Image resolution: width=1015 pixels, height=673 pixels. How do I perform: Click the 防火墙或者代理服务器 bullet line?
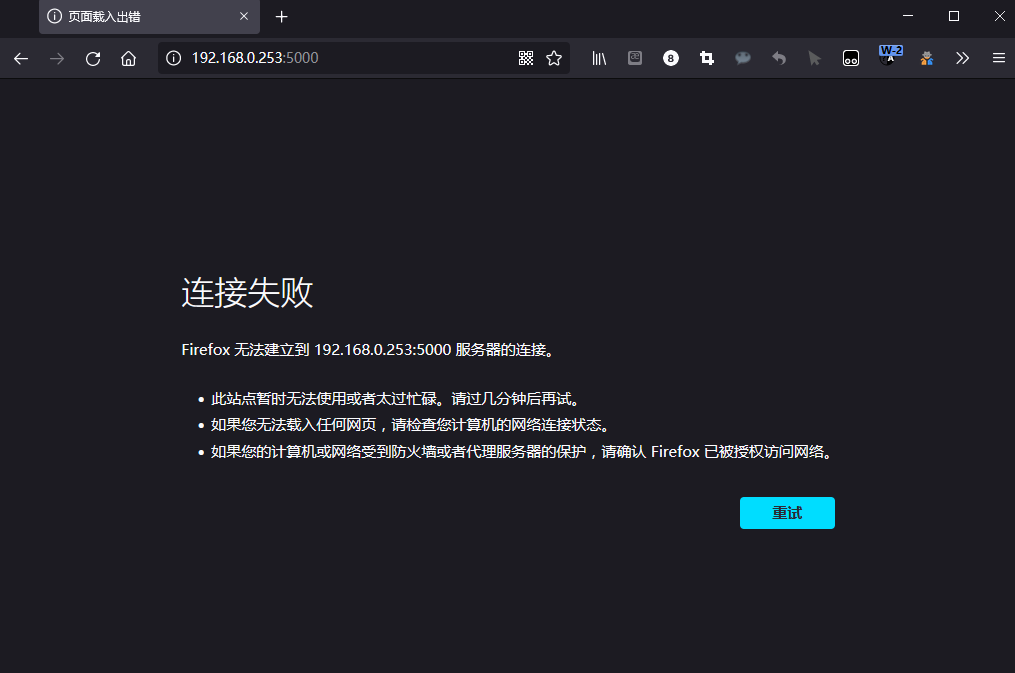pyautogui.click(x=522, y=452)
